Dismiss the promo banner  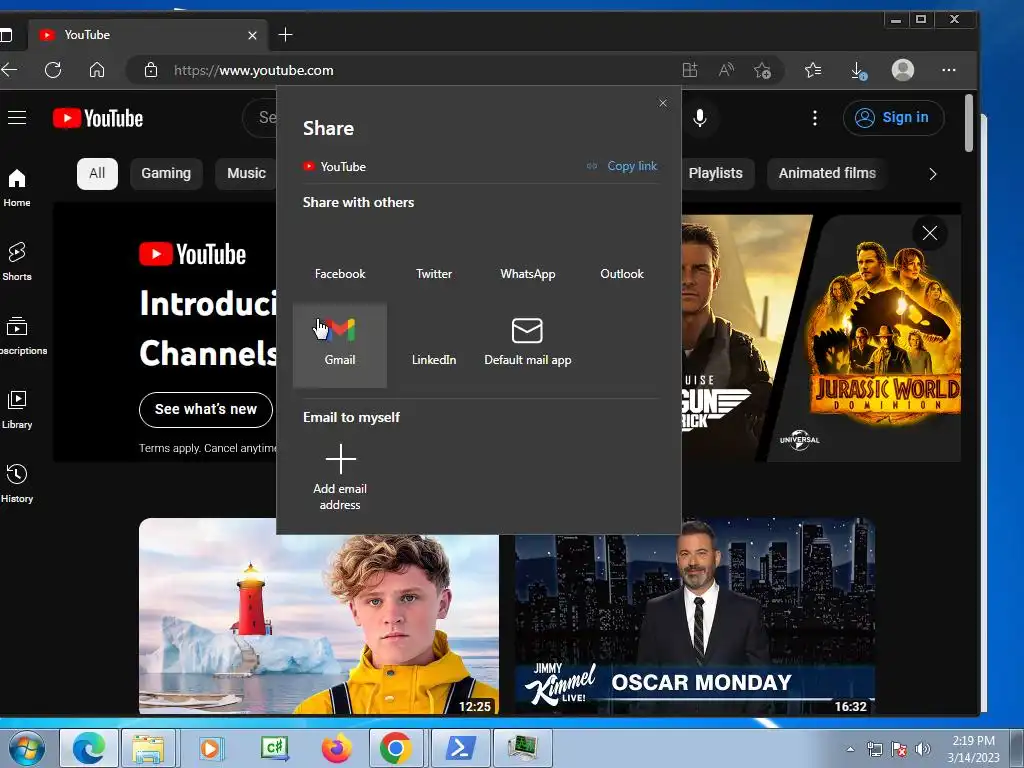(930, 233)
